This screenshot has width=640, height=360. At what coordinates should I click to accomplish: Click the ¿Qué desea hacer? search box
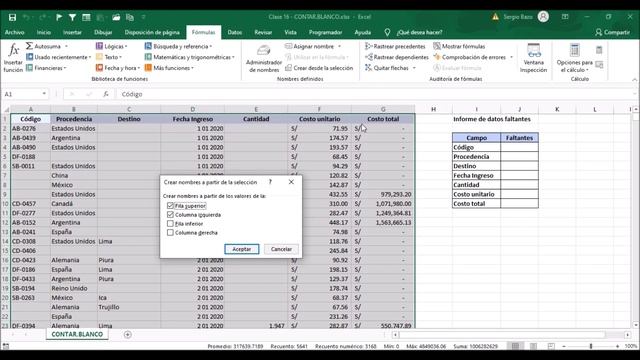(x=420, y=32)
